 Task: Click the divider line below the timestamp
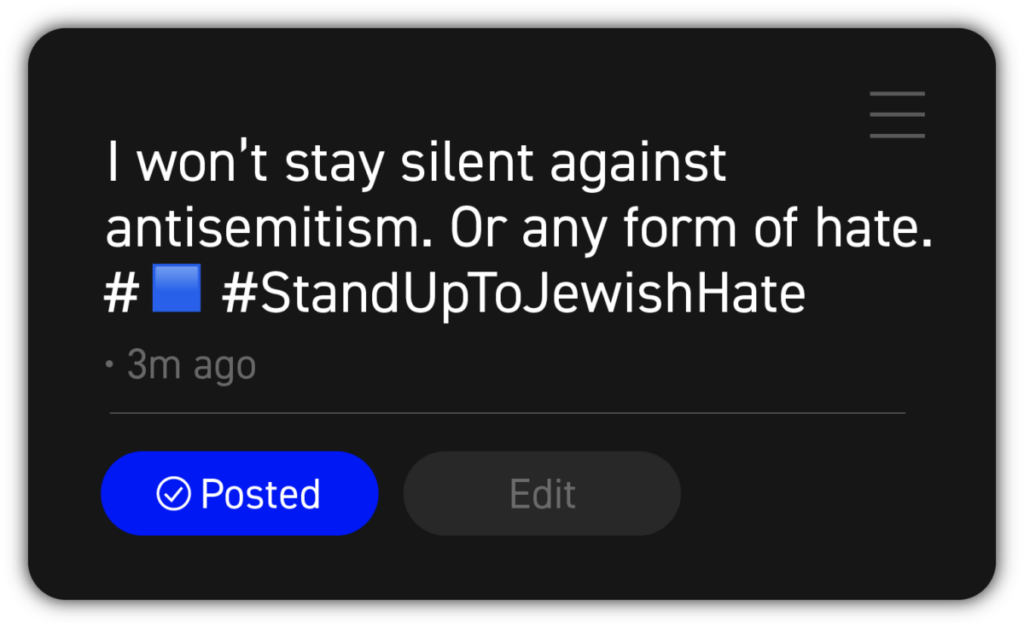click(x=507, y=412)
